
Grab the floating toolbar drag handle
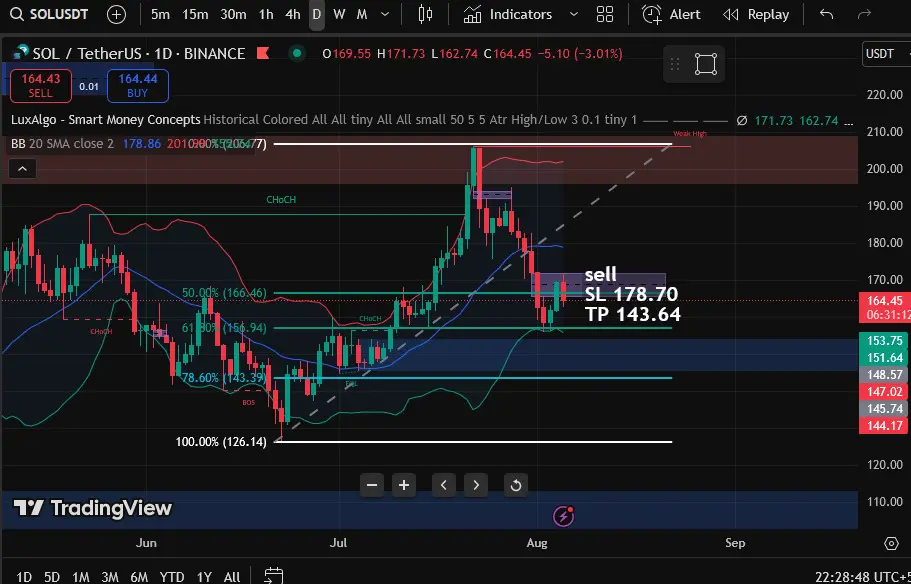point(675,64)
